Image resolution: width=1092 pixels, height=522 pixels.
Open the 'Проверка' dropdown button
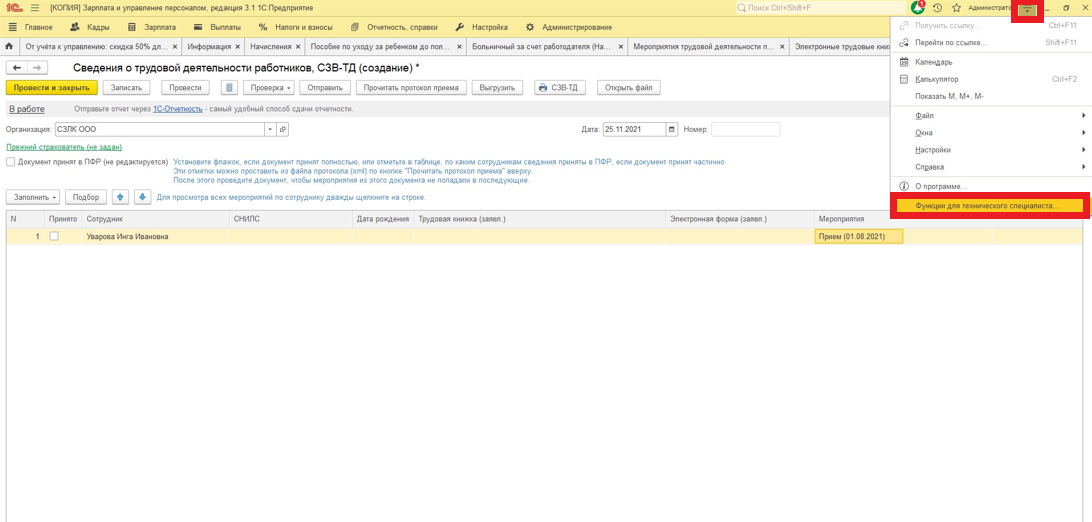[269, 88]
